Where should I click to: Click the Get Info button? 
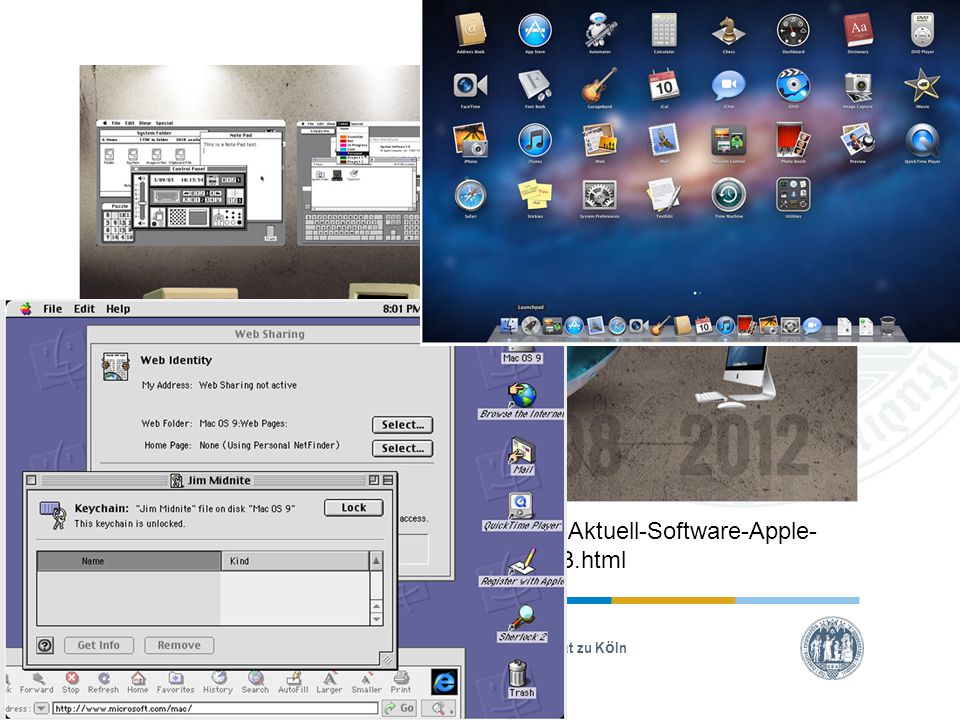click(99, 645)
